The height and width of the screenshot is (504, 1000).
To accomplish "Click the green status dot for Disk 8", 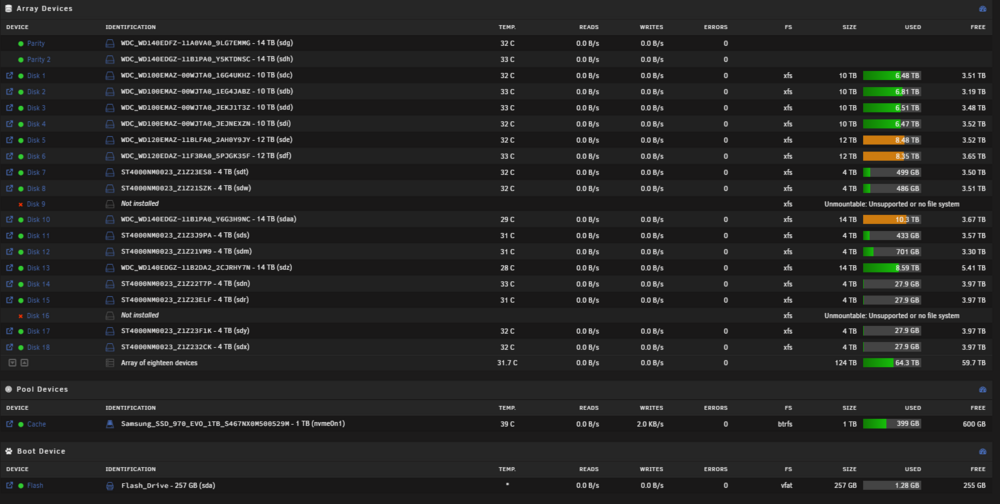I will [21, 189].
